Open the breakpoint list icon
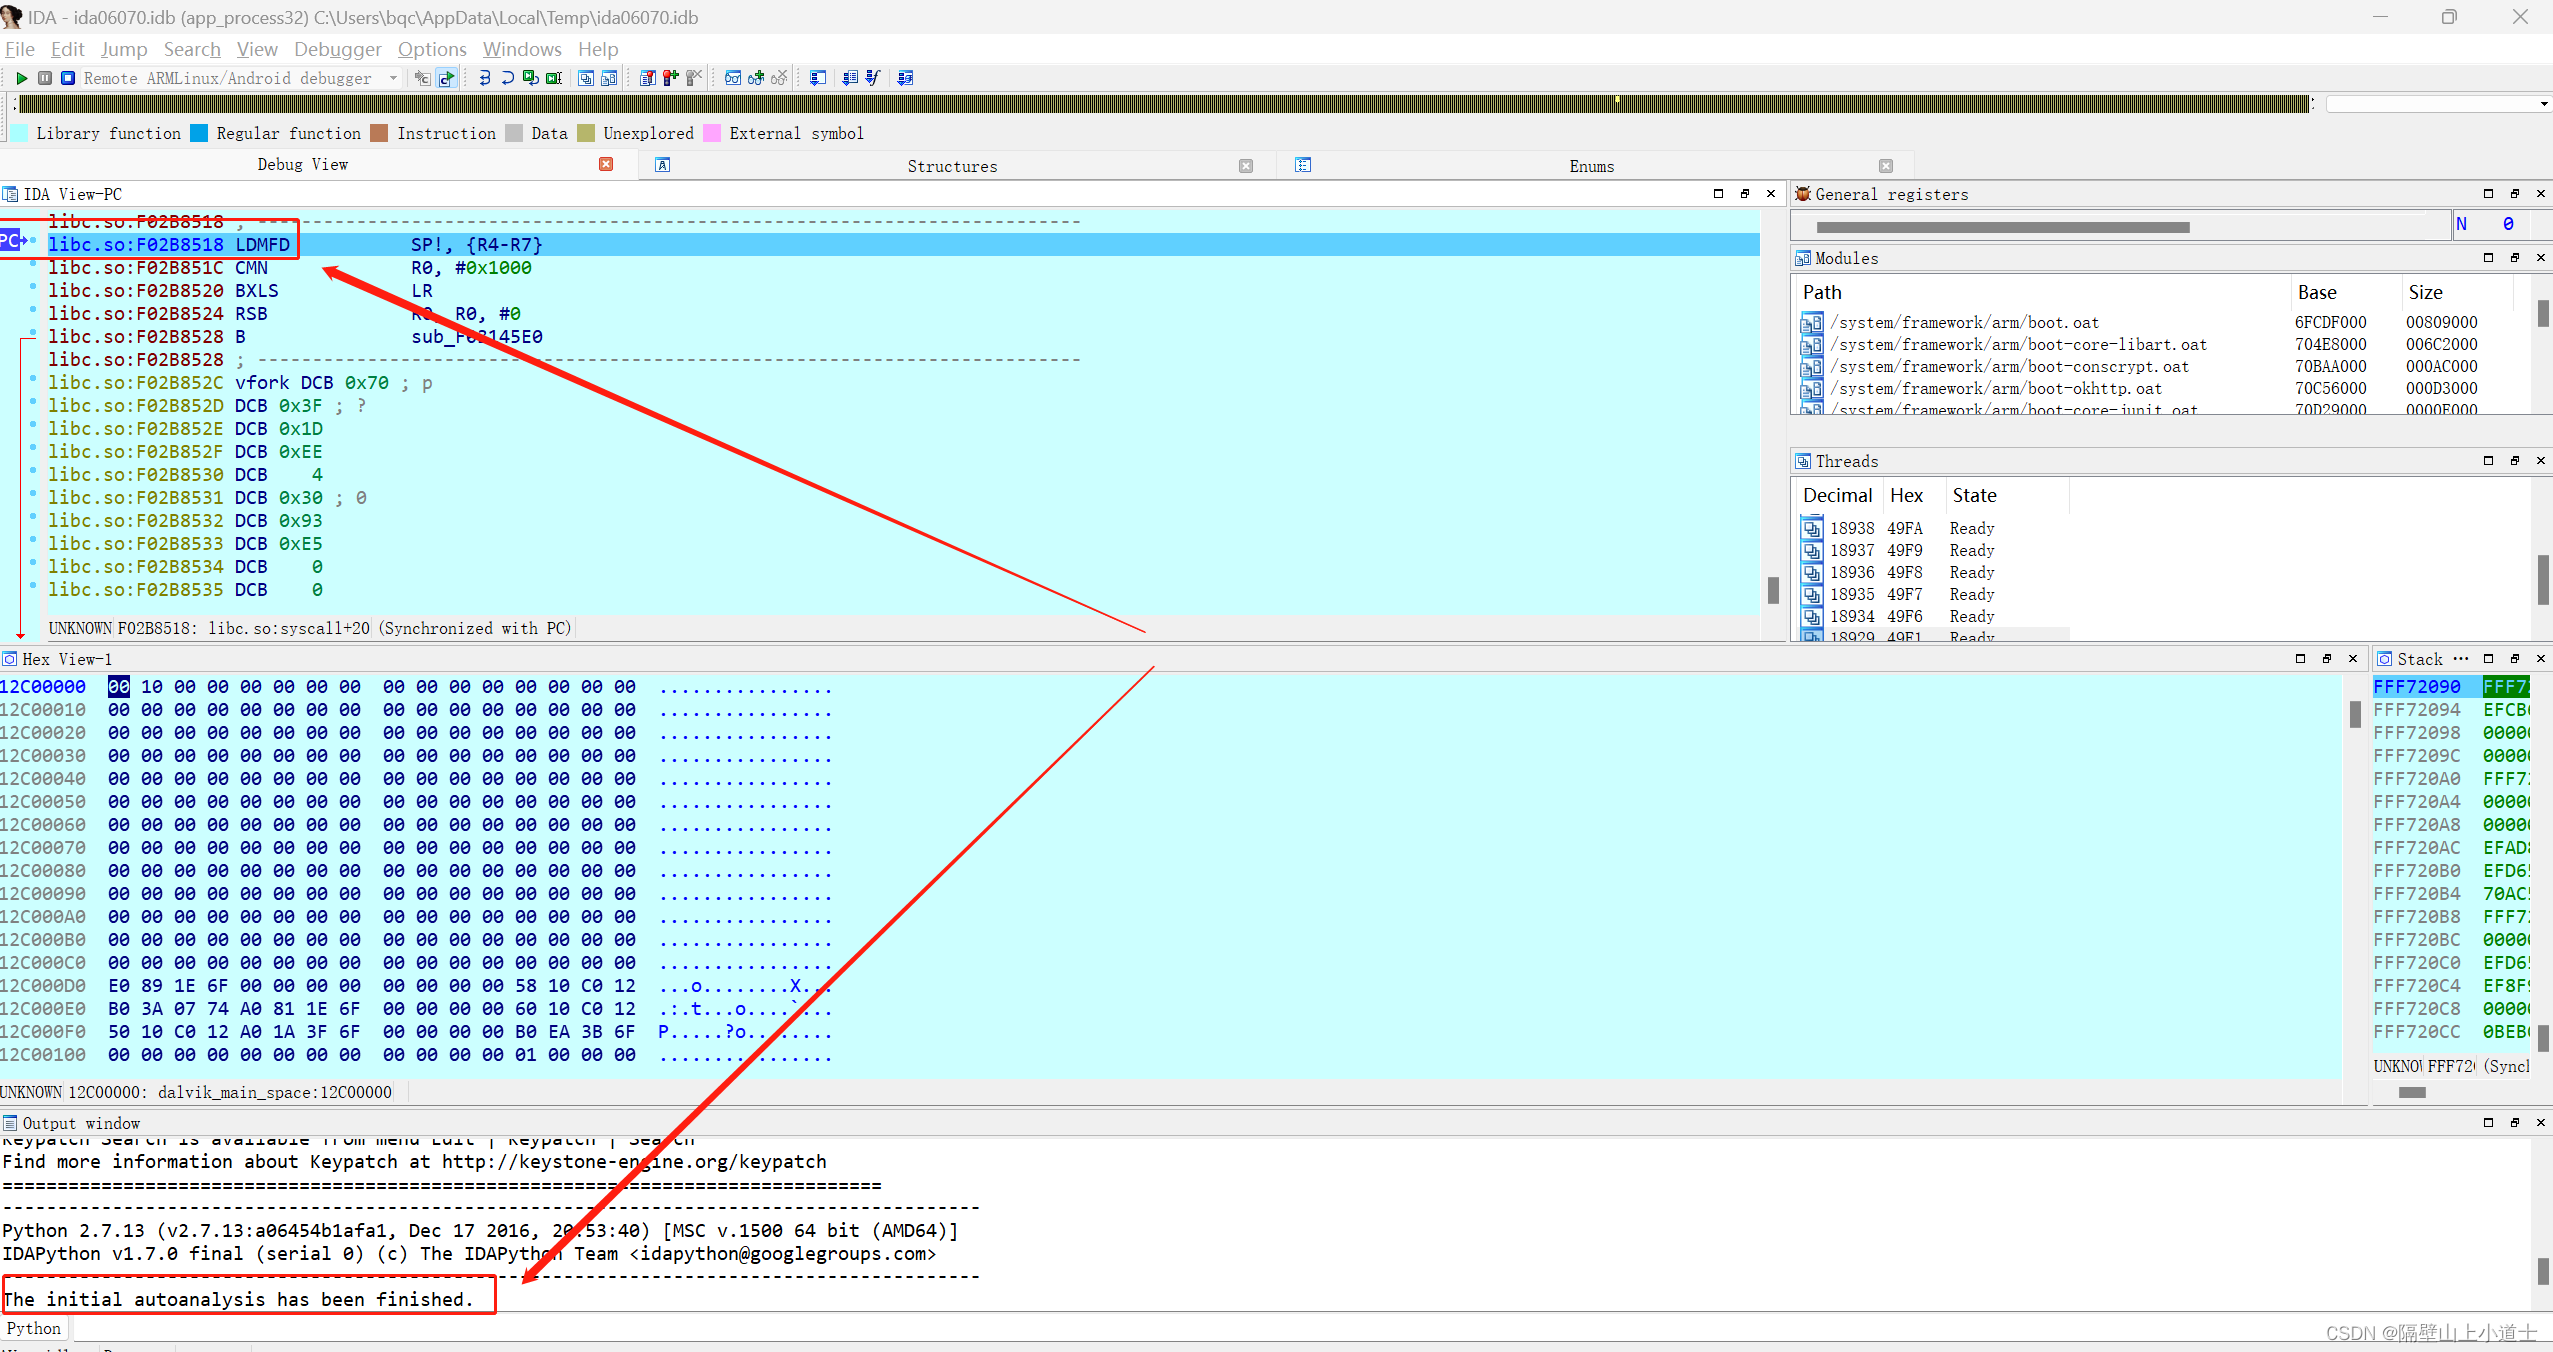The height and width of the screenshot is (1352, 2553). pos(647,78)
